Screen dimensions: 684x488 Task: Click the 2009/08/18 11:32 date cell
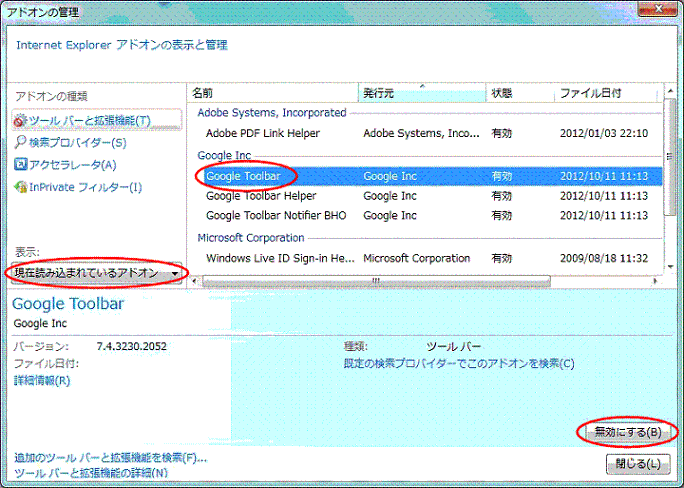(x=604, y=258)
